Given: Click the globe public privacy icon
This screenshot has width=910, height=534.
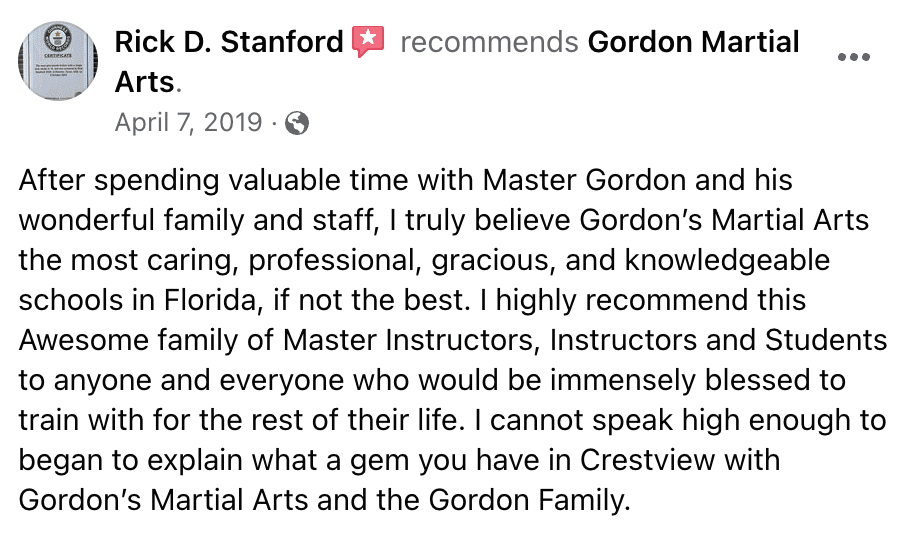Looking at the screenshot, I should 297,123.
